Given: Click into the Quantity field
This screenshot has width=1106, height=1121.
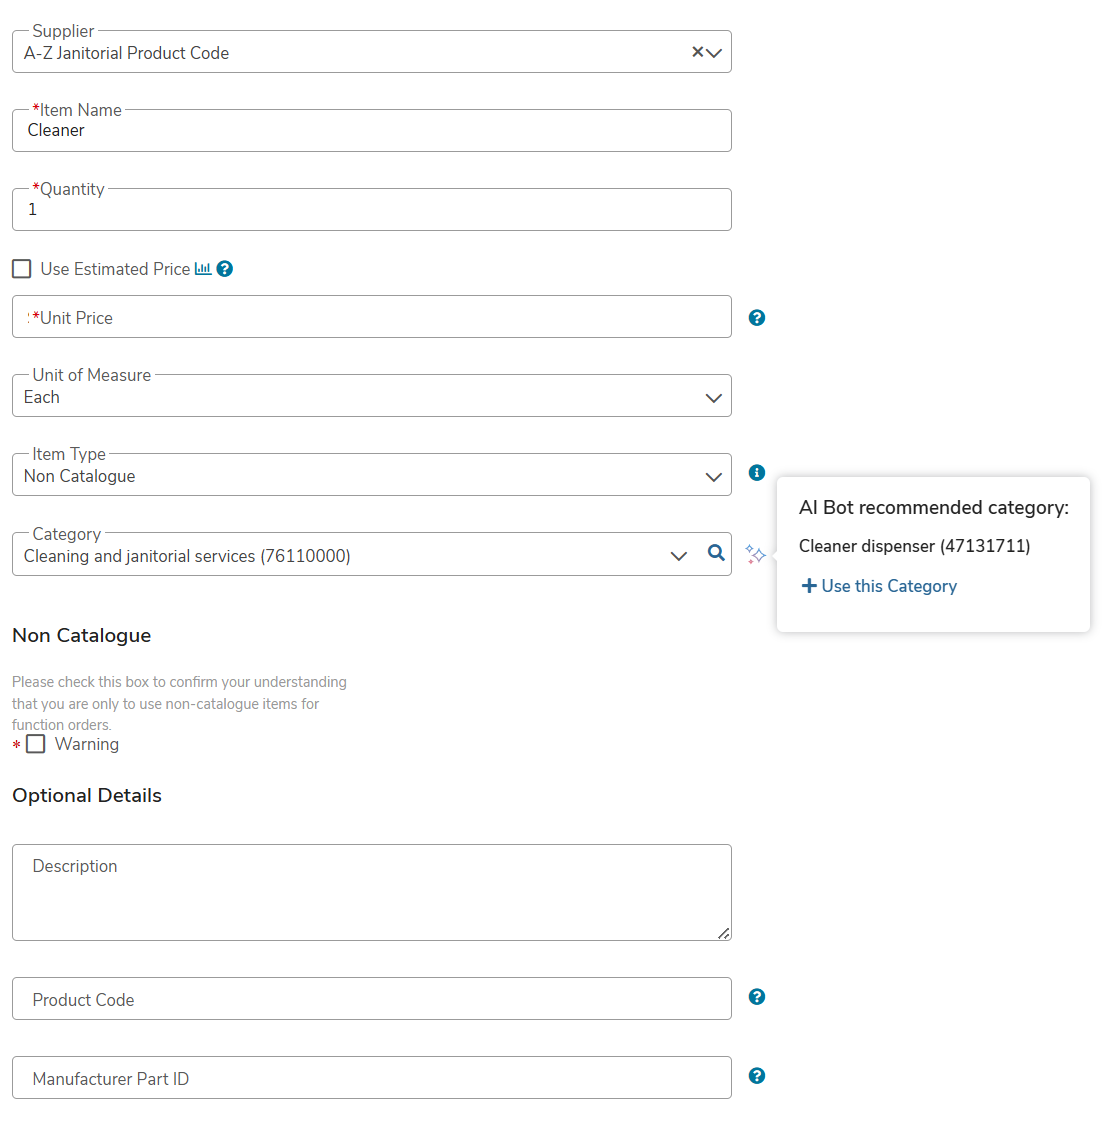Looking at the screenshot, I should point(371,210).
